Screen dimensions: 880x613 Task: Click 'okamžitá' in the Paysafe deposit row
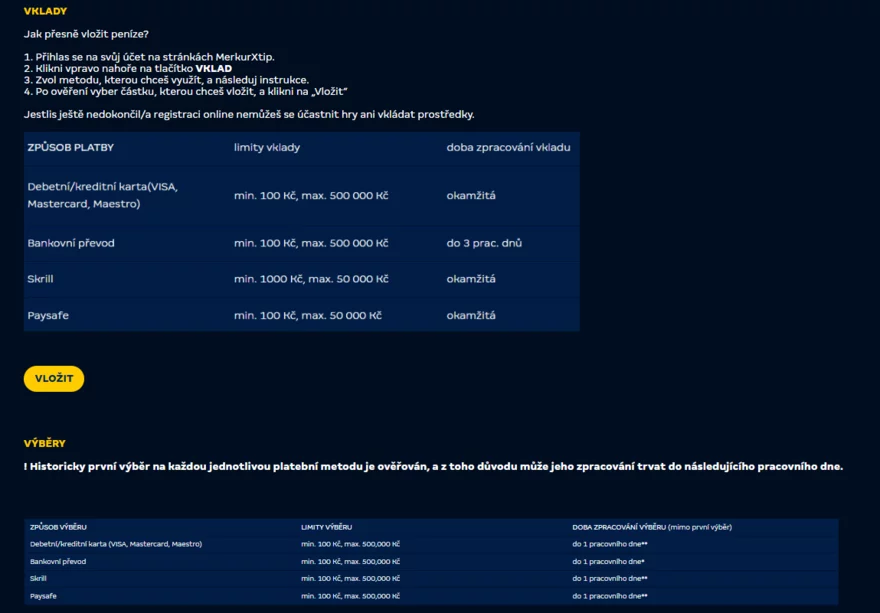coord(471,315)
